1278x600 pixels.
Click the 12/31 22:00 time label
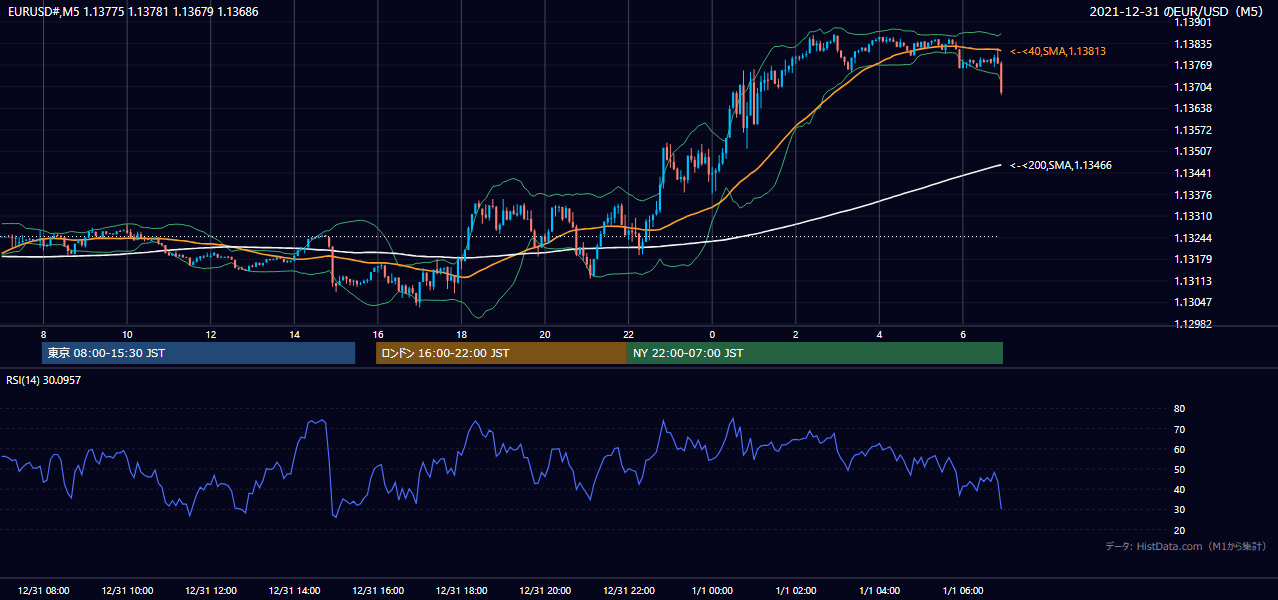[629, 591]
